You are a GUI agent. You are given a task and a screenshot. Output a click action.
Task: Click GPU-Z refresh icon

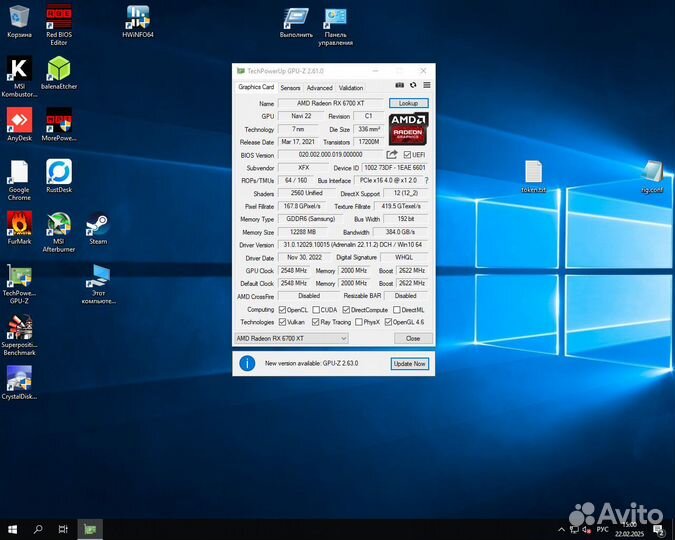tap(413, 85)
